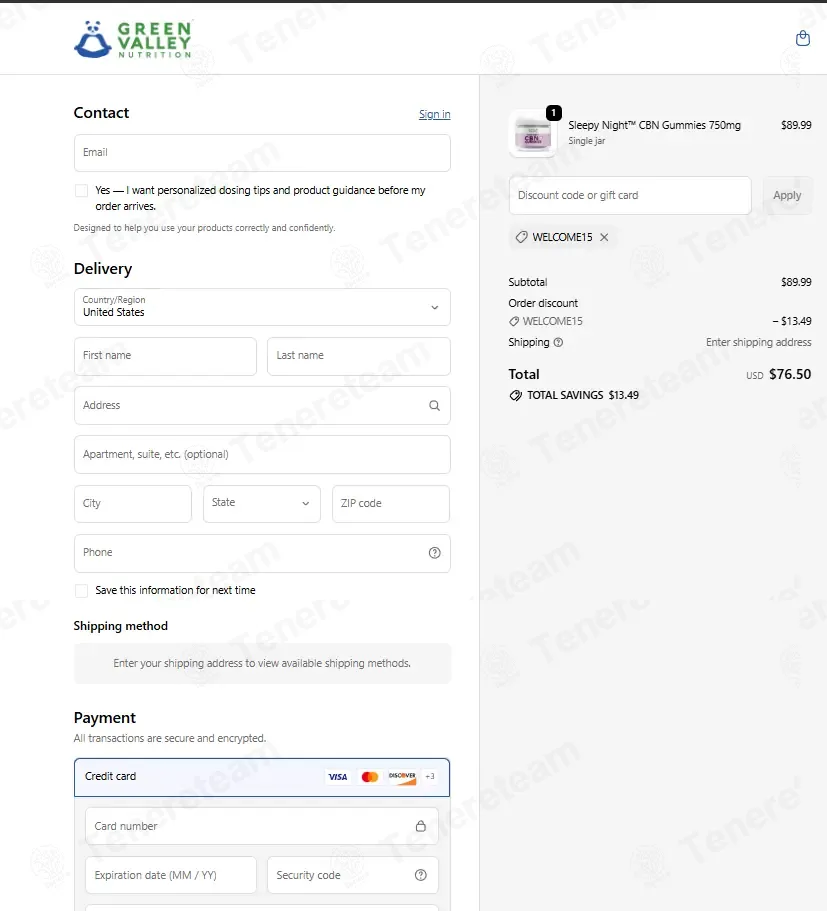Click the Subtotal $89.99 value
827x911 pixels.
click(x=796, y=282)
